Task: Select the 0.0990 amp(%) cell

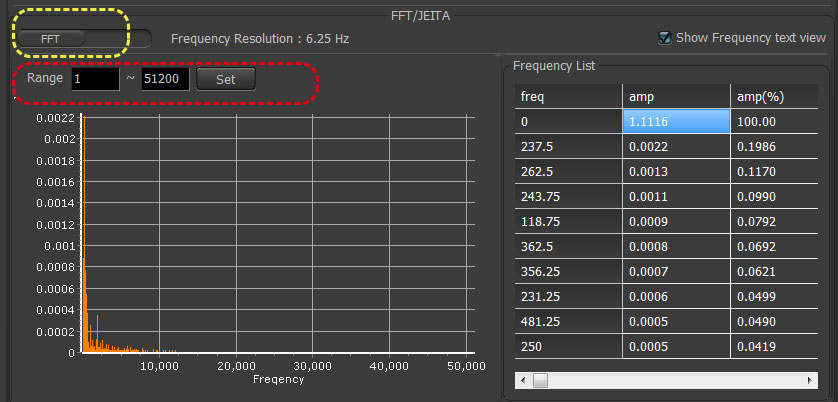Action: coord(773,195)
